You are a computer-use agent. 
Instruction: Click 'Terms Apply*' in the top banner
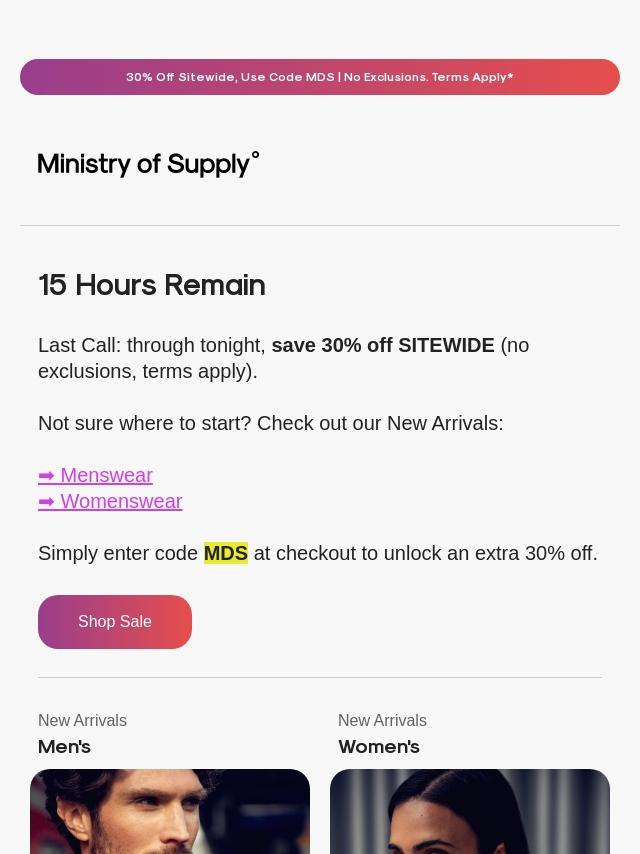(472, 77)
